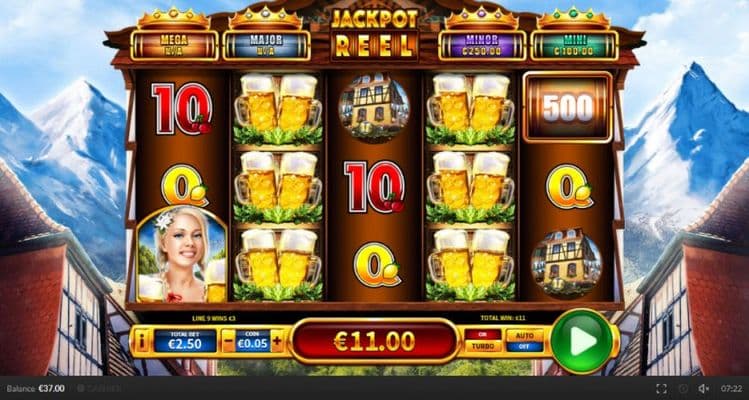Click the Total Bet €2.50 display
Image resolution: width=749 pixels, height=400 pixels.
[x=185, y=341]
